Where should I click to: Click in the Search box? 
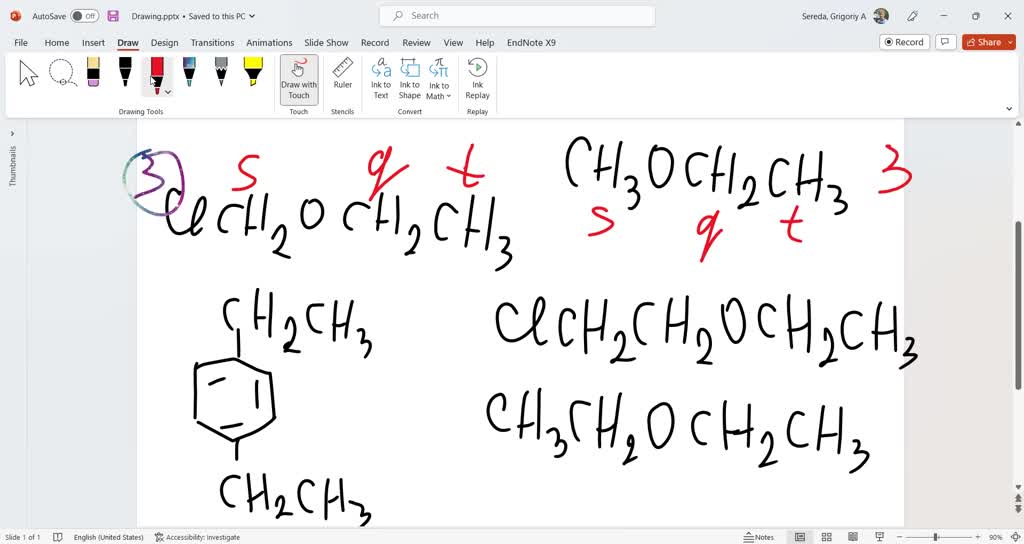[517, 16]
